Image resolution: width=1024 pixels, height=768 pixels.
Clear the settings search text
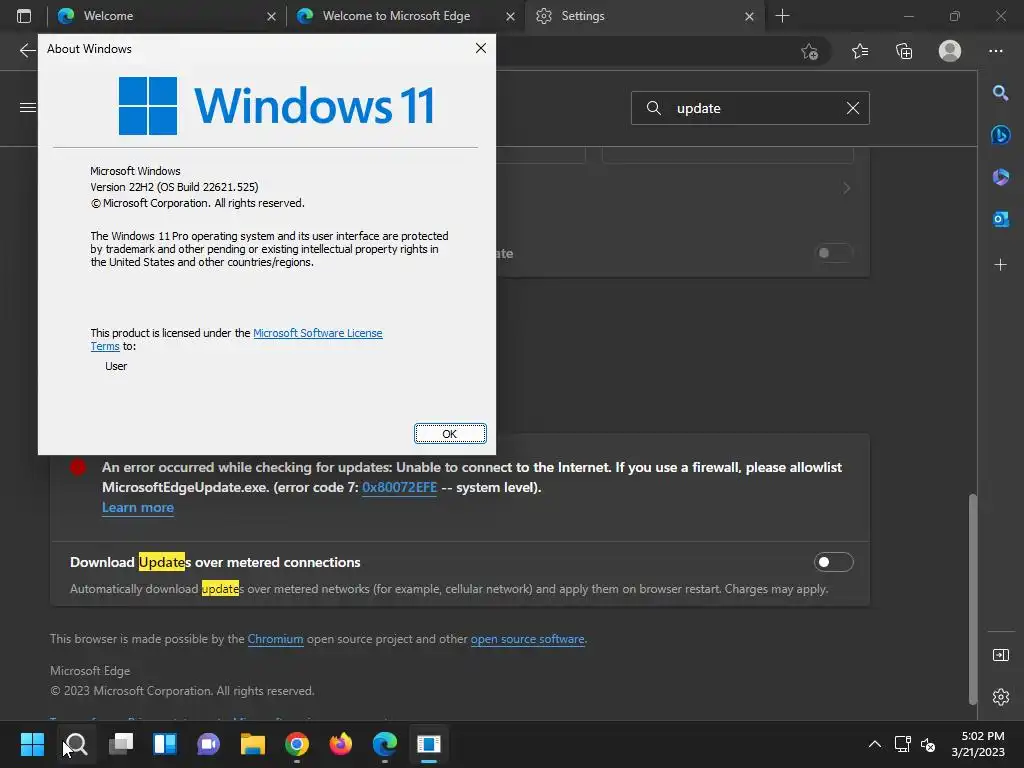tap(852, 108)
